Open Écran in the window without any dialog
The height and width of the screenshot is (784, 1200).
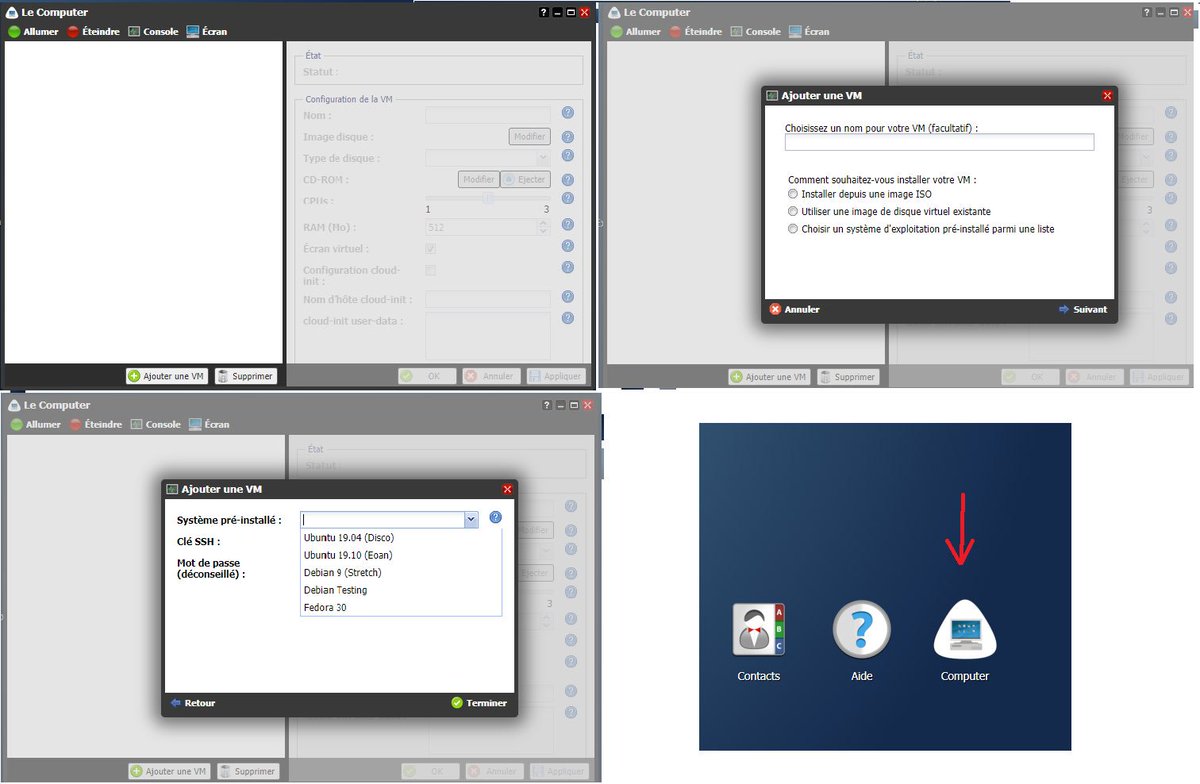[x=207, y=31]
